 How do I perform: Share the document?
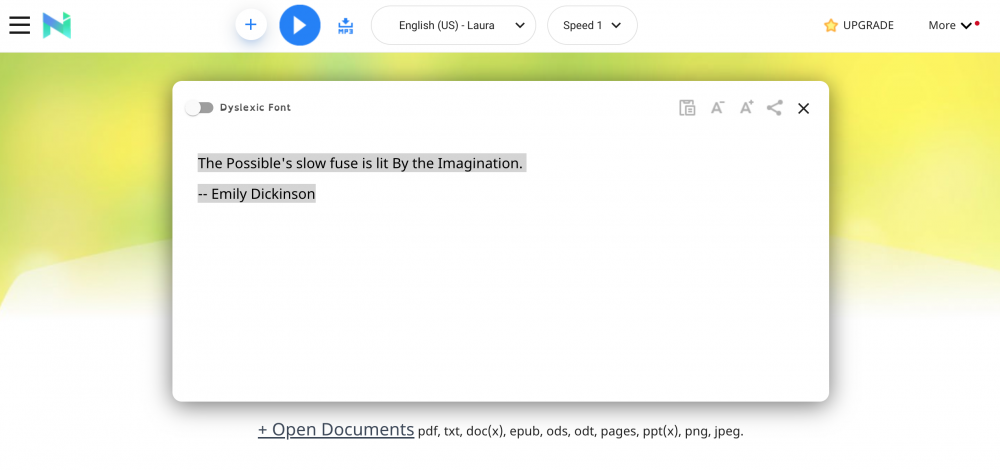click(774, 108)
